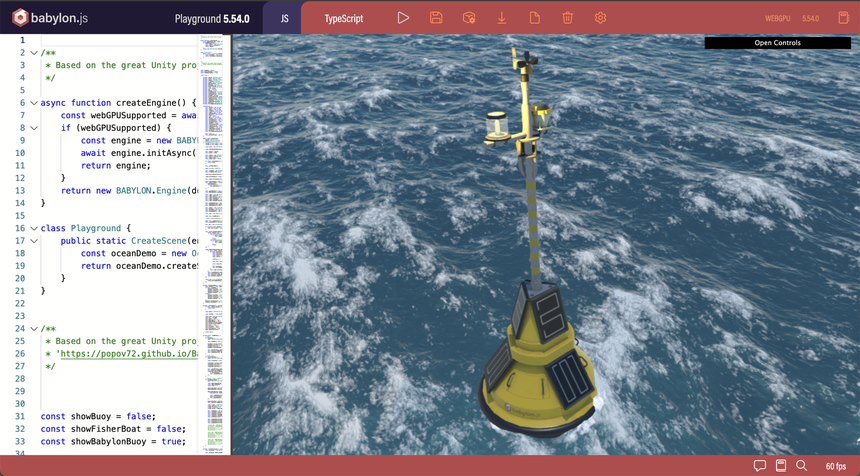Screen dimensions: 860x476
Task: Collapse the createEngine function fold arrow
Action: coord(33,103)
